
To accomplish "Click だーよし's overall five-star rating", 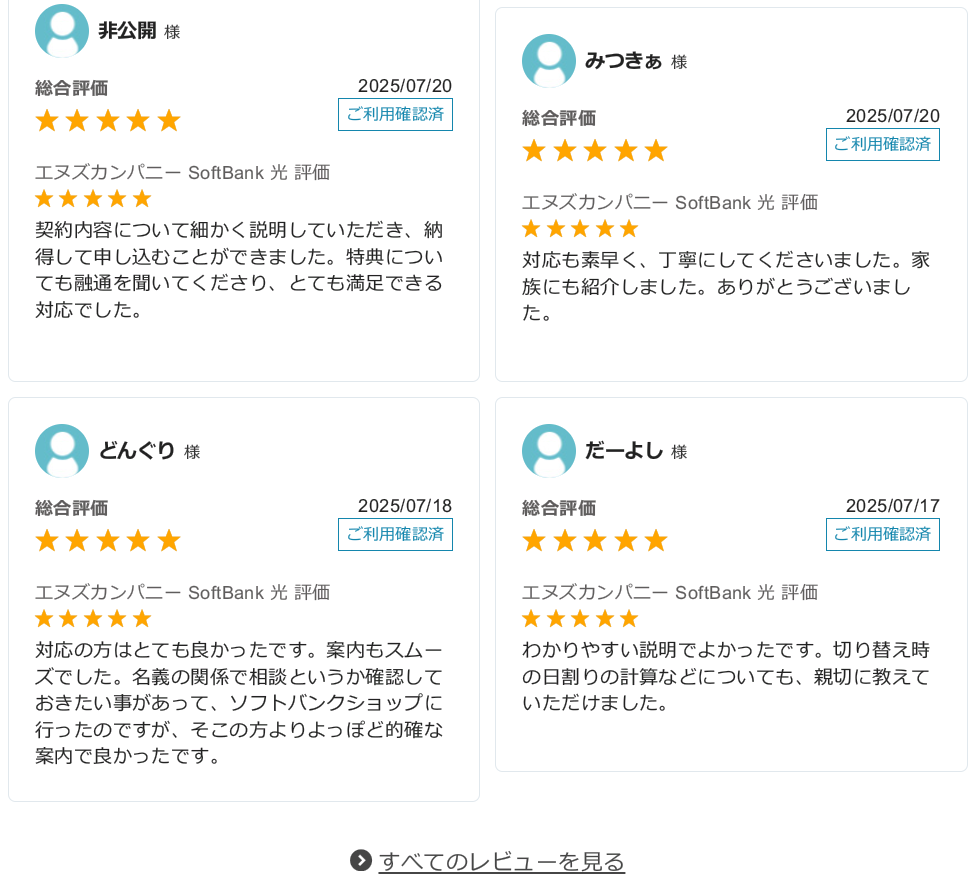I will click(595, 541).
